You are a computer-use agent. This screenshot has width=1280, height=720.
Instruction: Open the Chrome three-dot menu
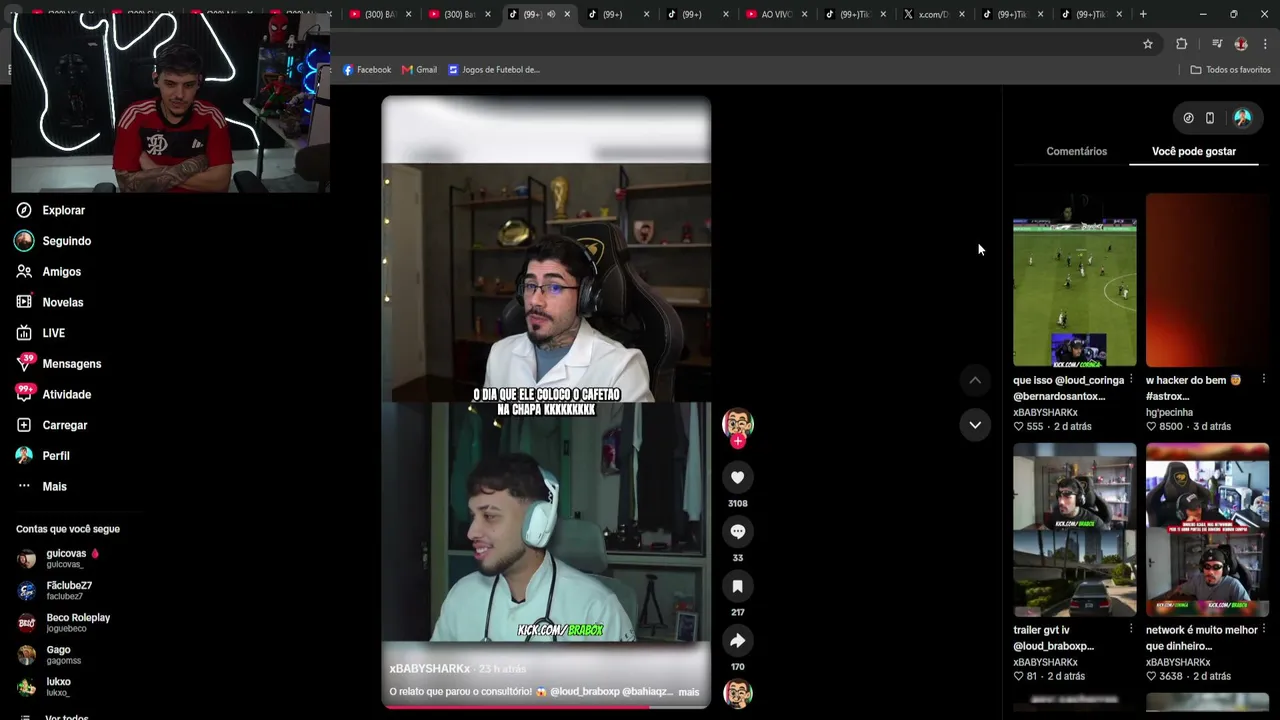pos(1266,44)
